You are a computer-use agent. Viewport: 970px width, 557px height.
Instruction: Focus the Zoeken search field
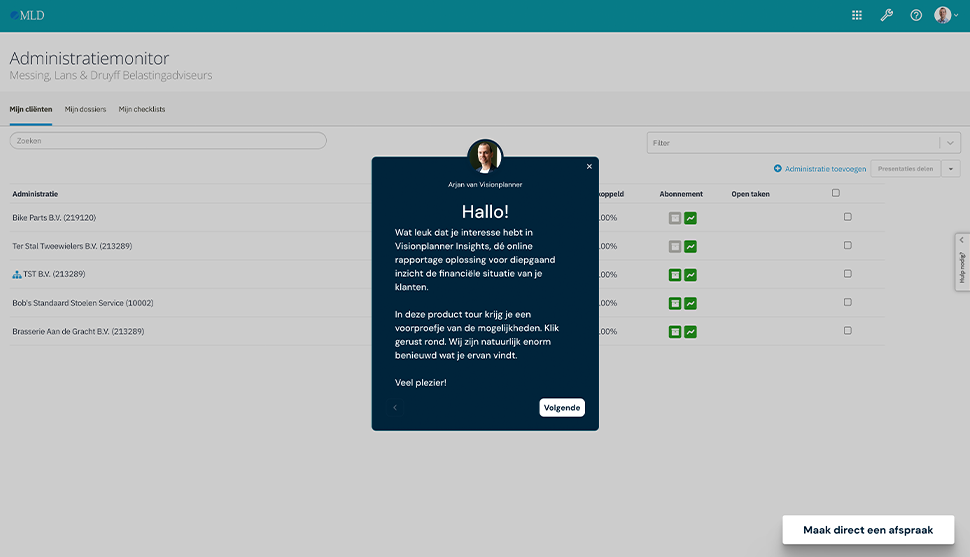click(x=168, y=141)
